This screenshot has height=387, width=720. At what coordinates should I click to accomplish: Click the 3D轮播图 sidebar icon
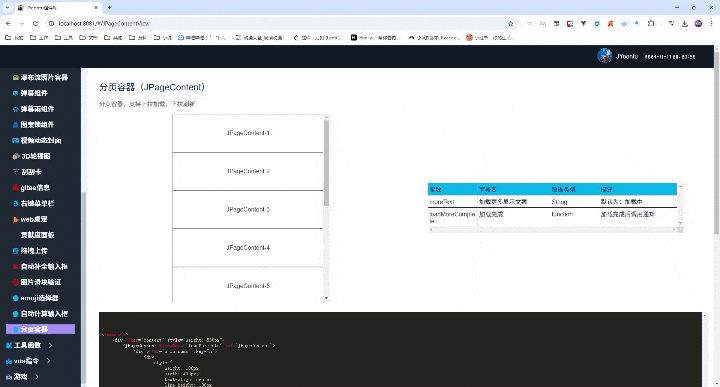[16, 156]
